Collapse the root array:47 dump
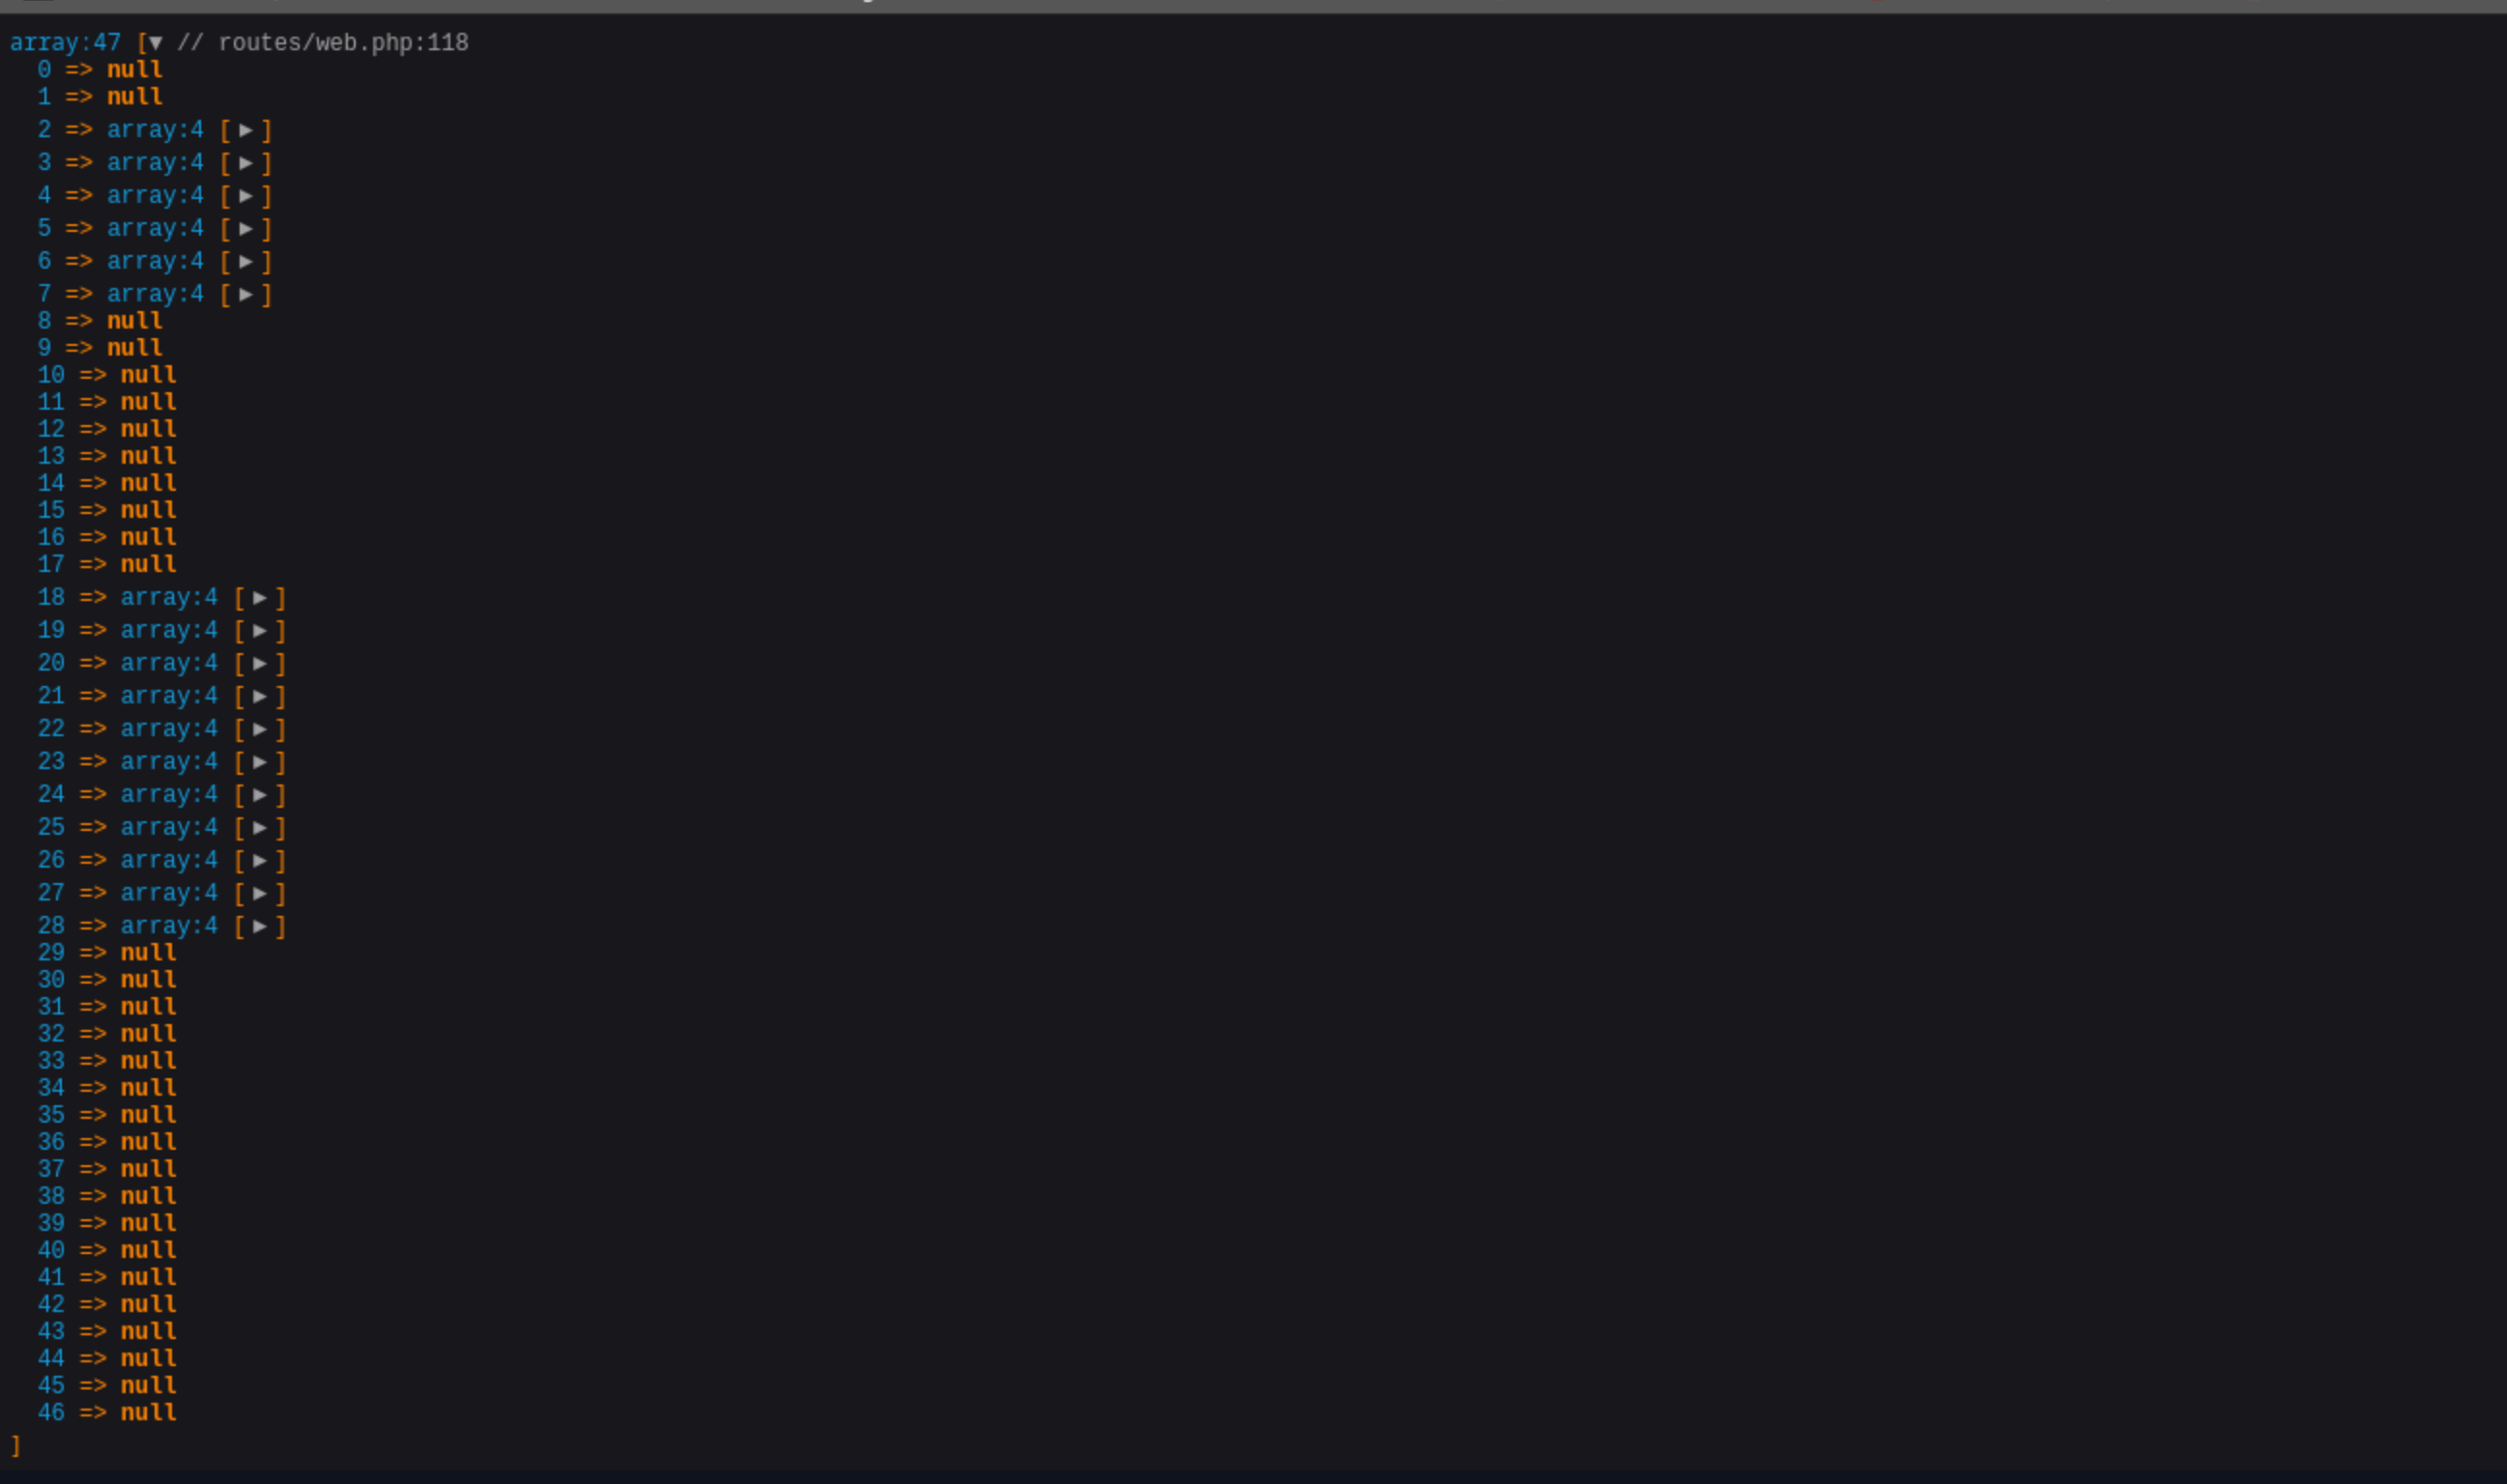Viewport: 2507px width, 1484px height. (155, 43)
